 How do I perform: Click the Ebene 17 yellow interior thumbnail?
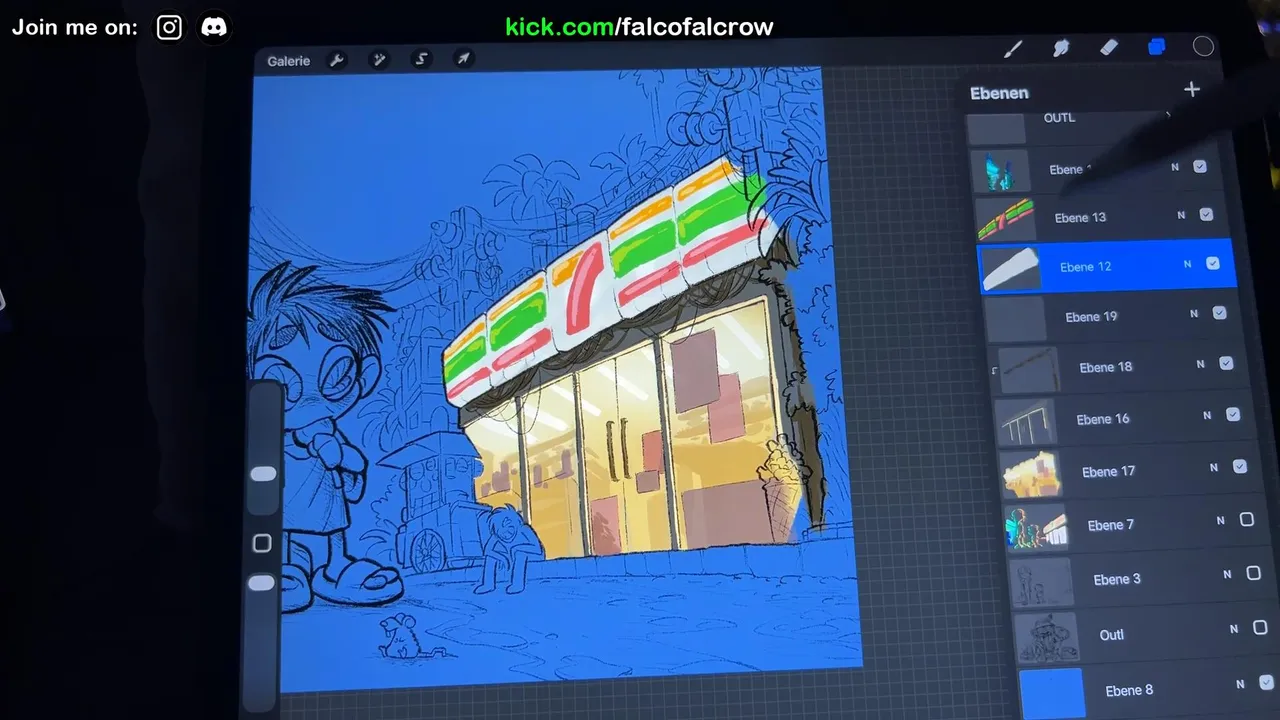pyautogui.click(x=1031, y=474)
